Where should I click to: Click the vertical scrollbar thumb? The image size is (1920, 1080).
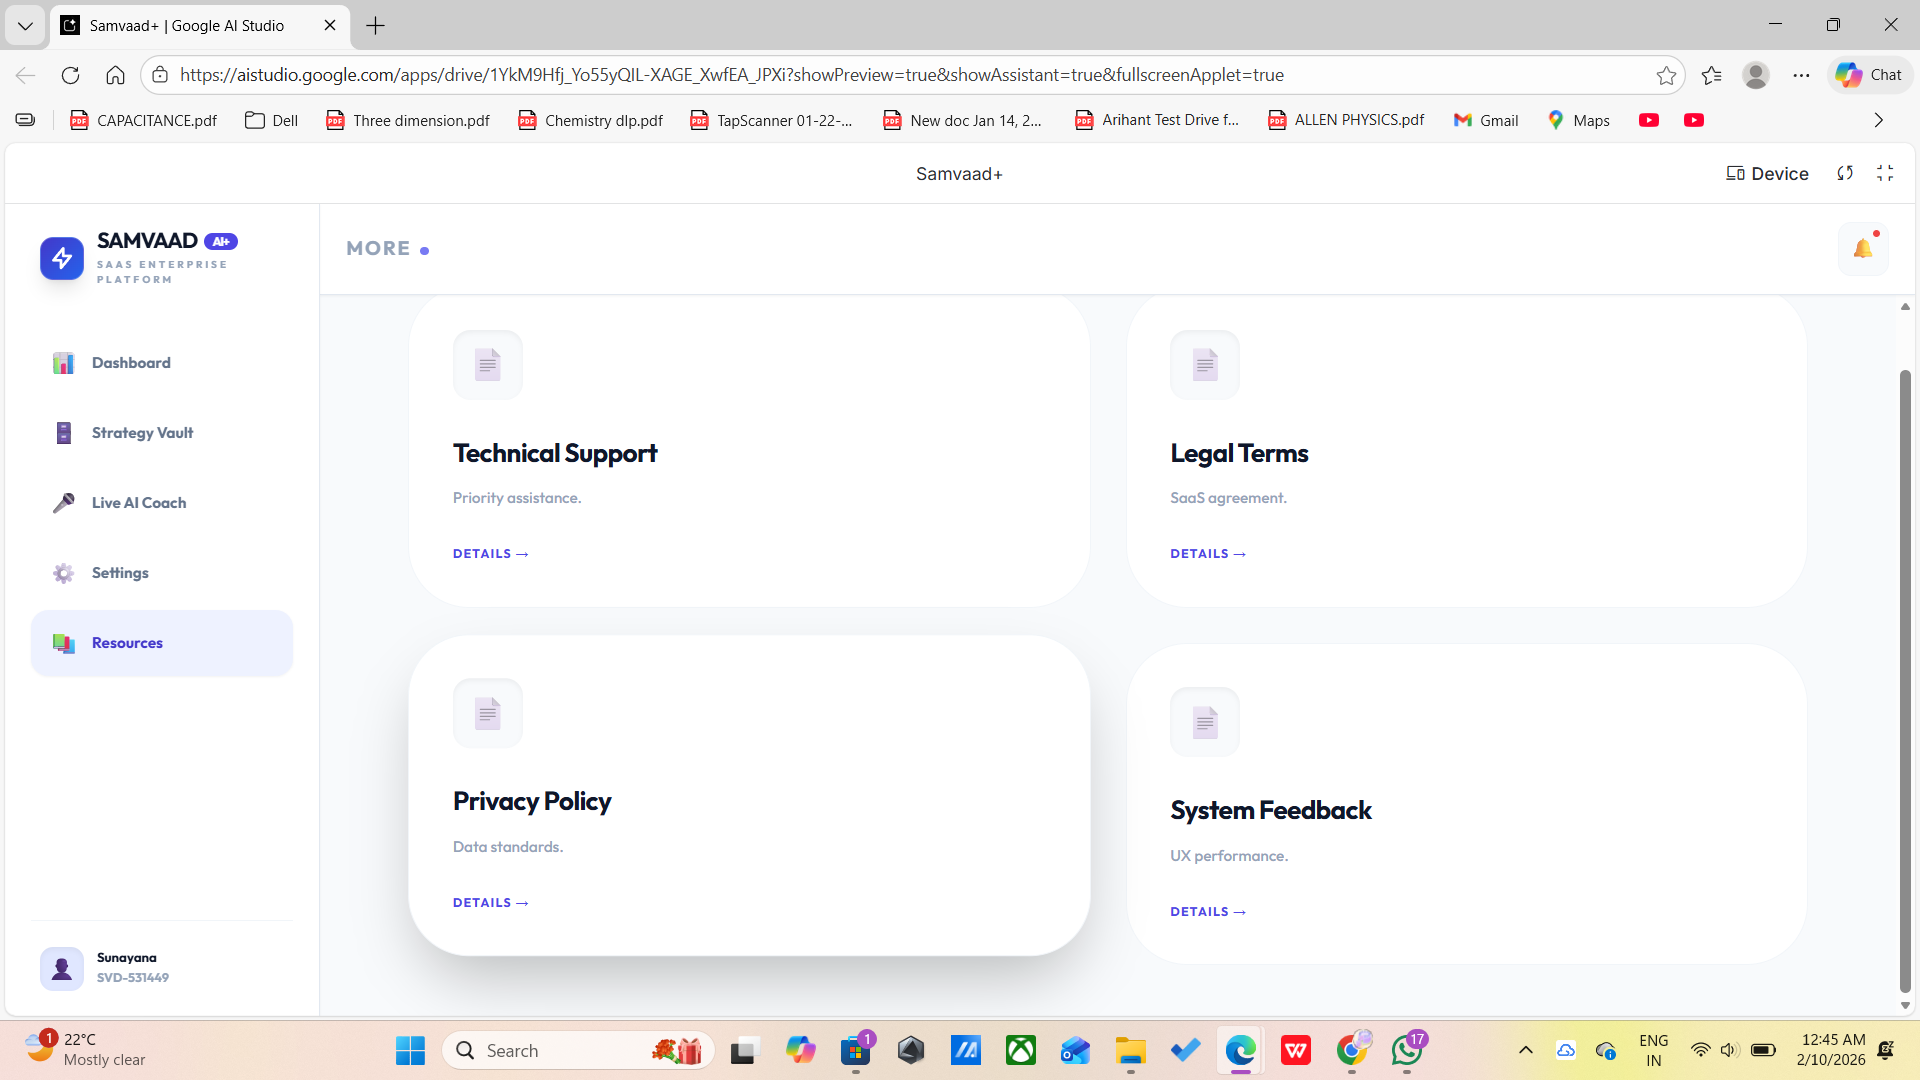point(1905,680)
